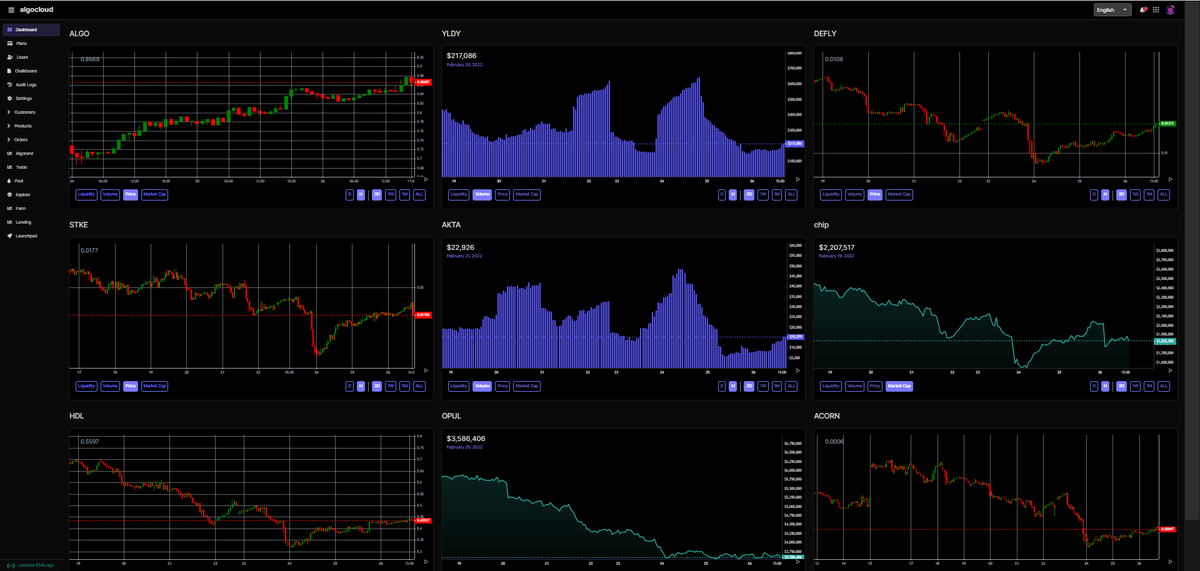Click the Pool droplet icon in sidebar
This screenshot has height=571, width=1200.
(9, 181)
